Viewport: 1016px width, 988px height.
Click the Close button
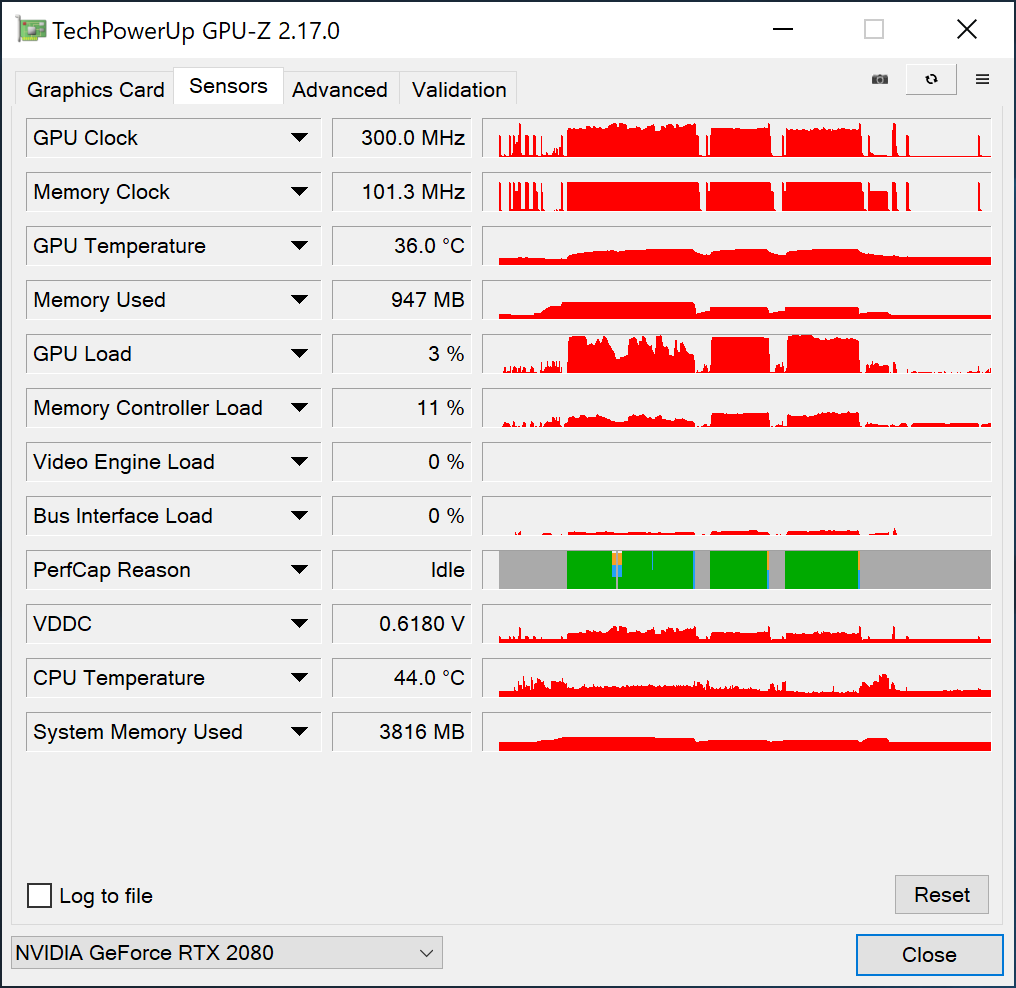pyautogui.click(x=929, y=954)
